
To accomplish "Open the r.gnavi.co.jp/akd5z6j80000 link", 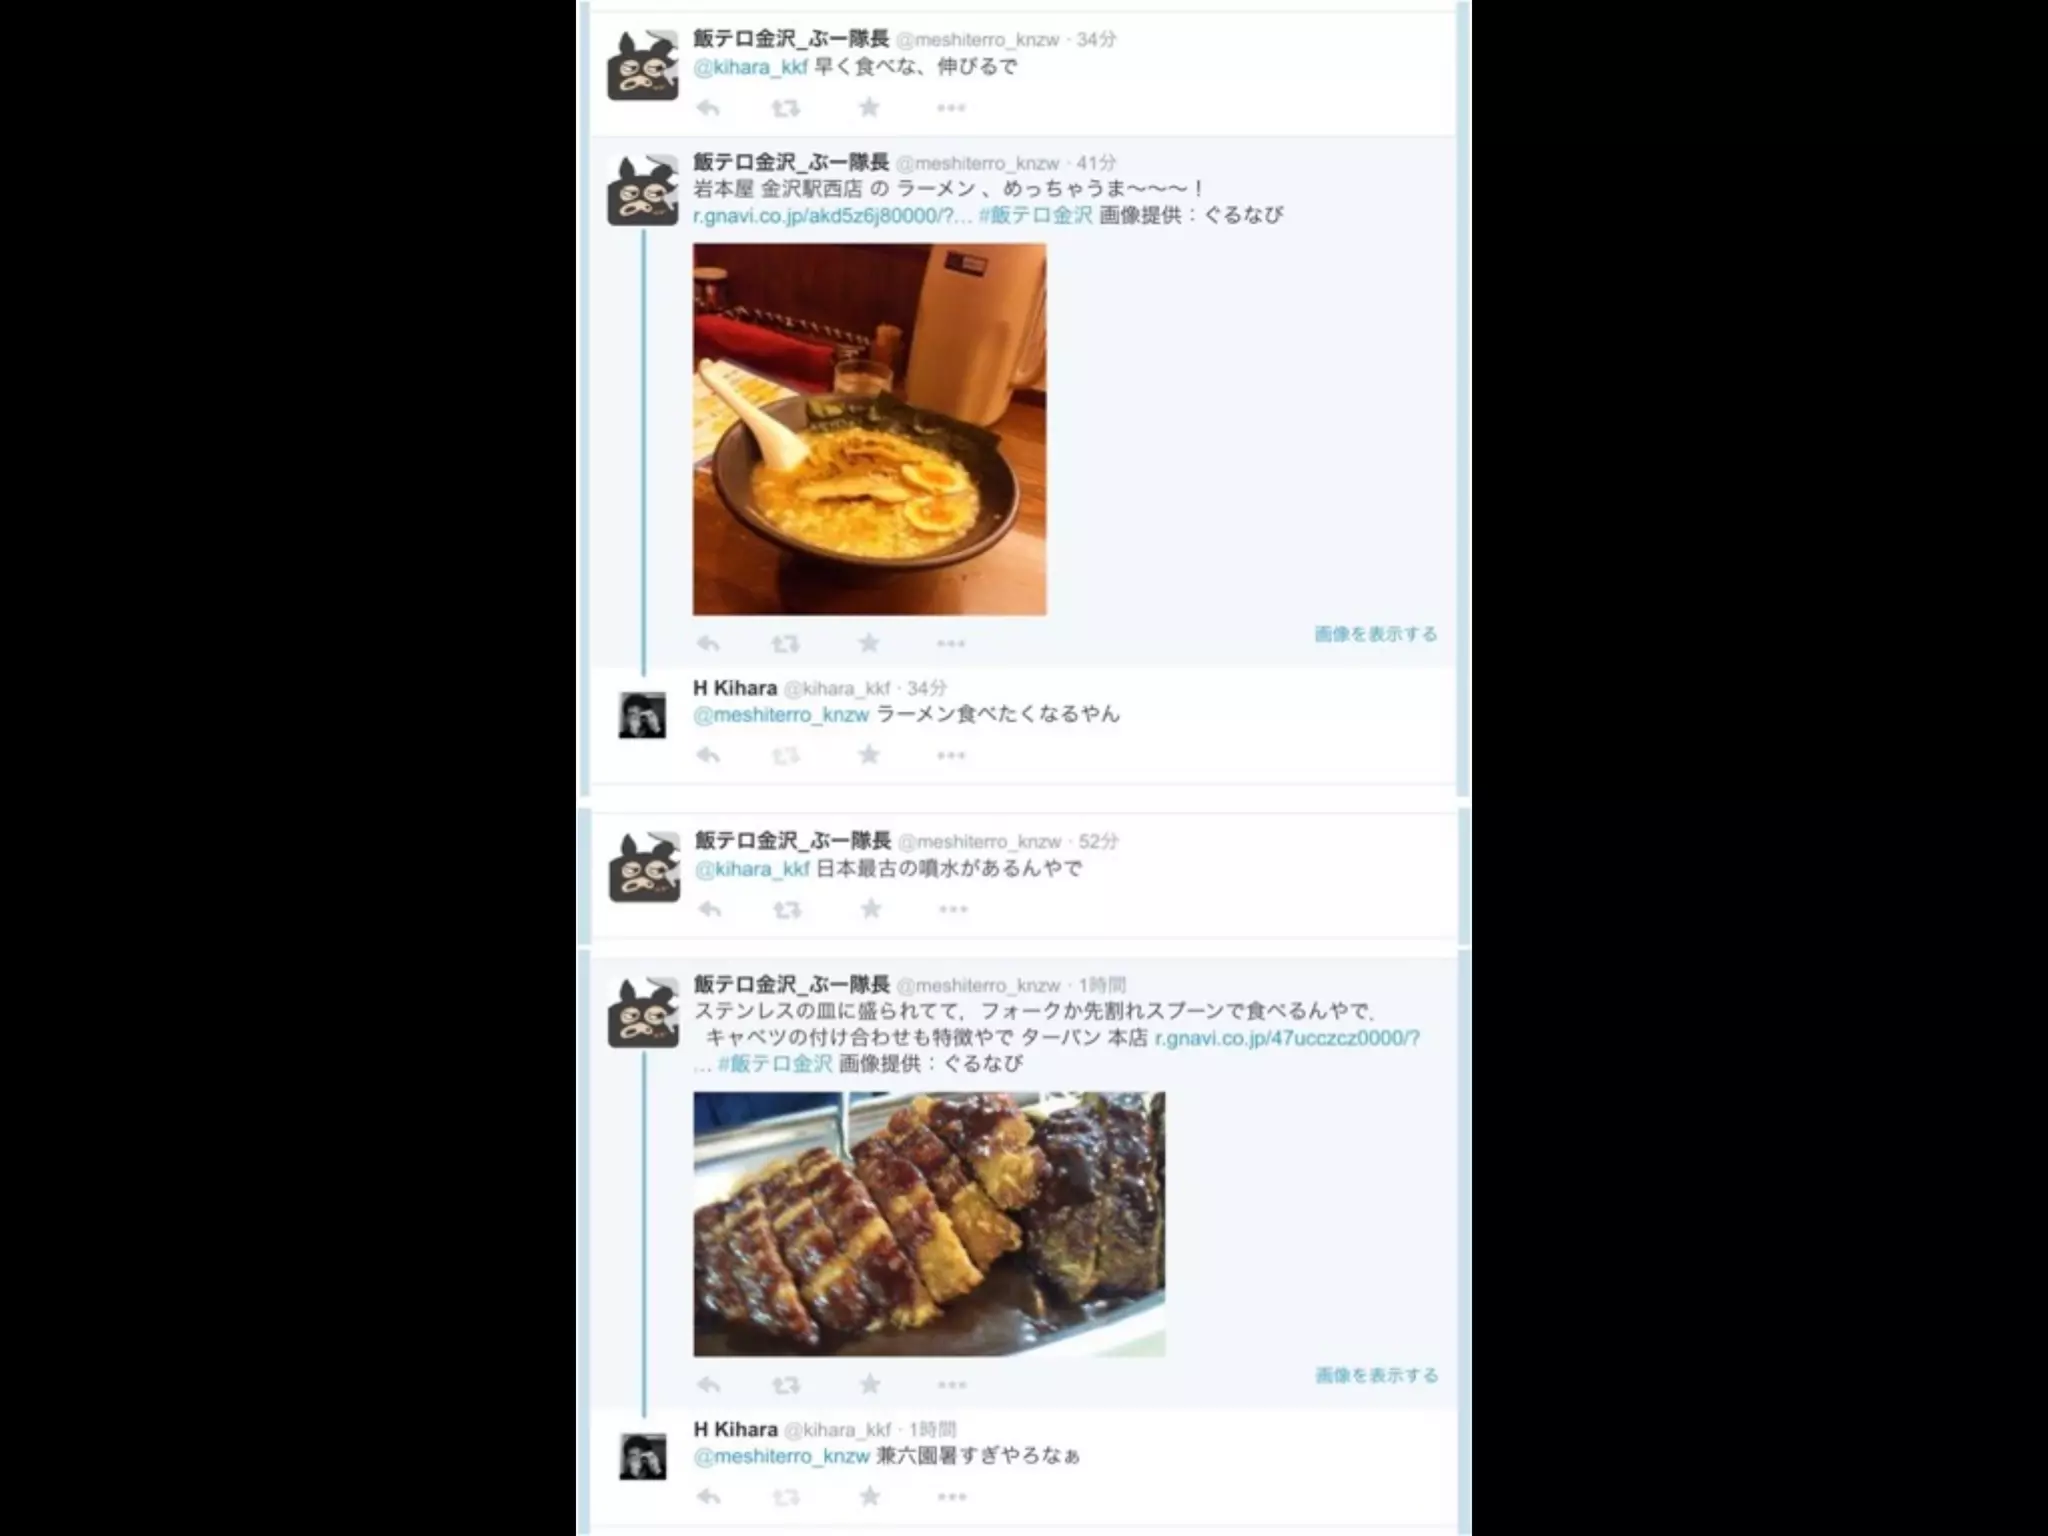I will (x=832, y=216).
